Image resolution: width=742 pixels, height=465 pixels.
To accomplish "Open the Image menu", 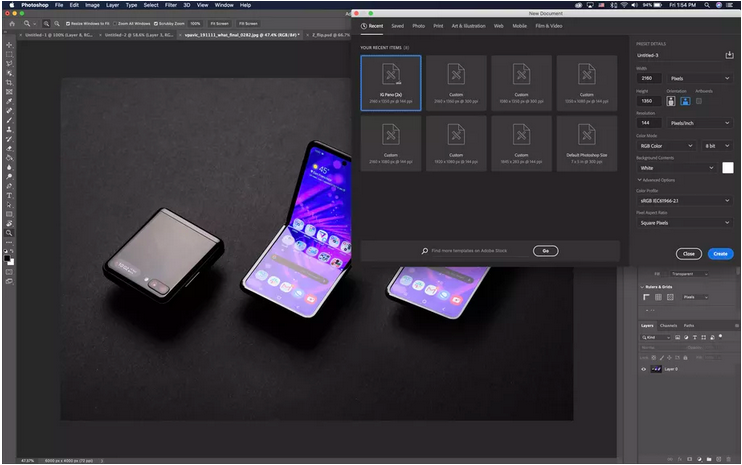I will [92, 5].
